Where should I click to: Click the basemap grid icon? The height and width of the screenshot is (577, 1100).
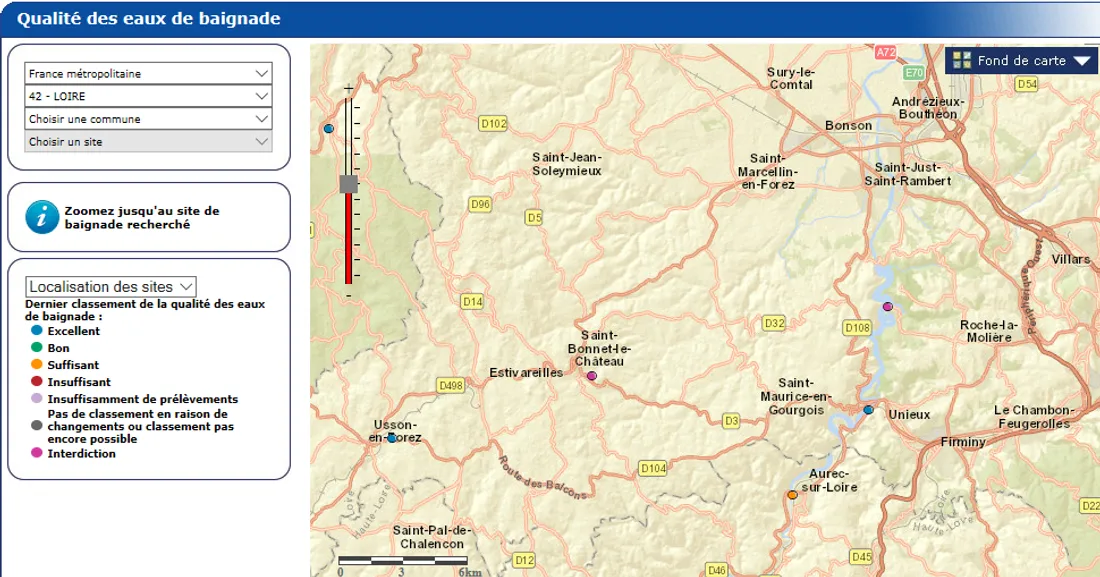(962, 60)
